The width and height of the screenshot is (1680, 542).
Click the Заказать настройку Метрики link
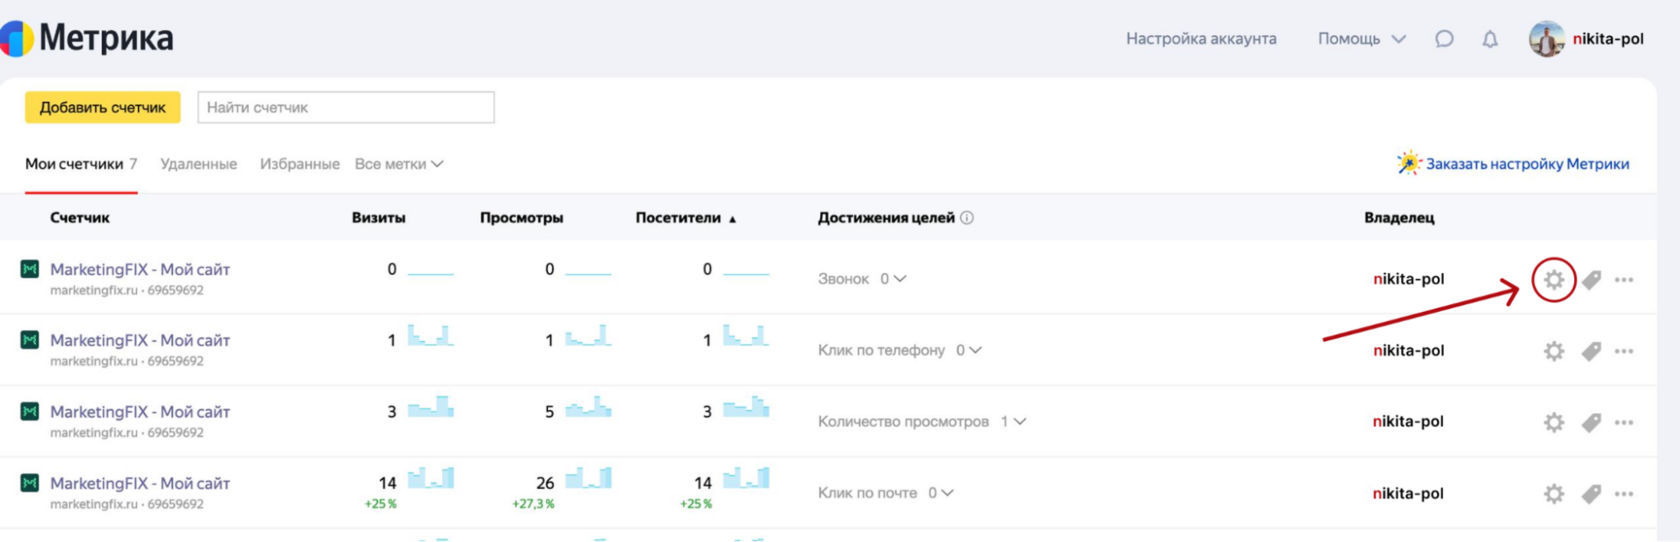point(1527,164)
